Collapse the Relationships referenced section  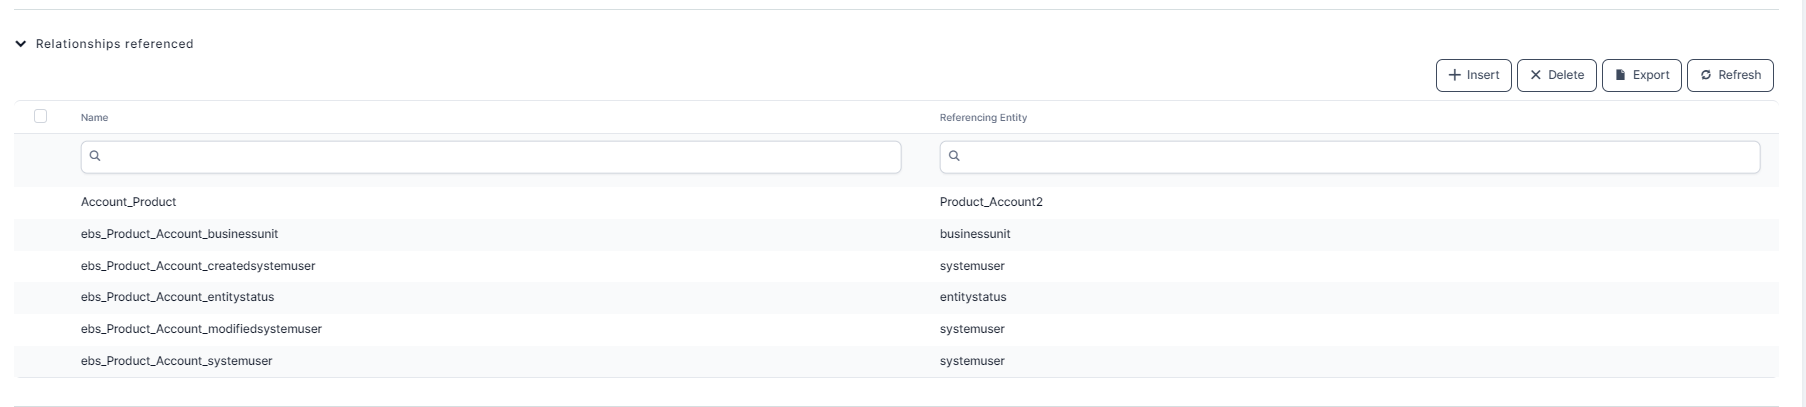tap(21, 44)
